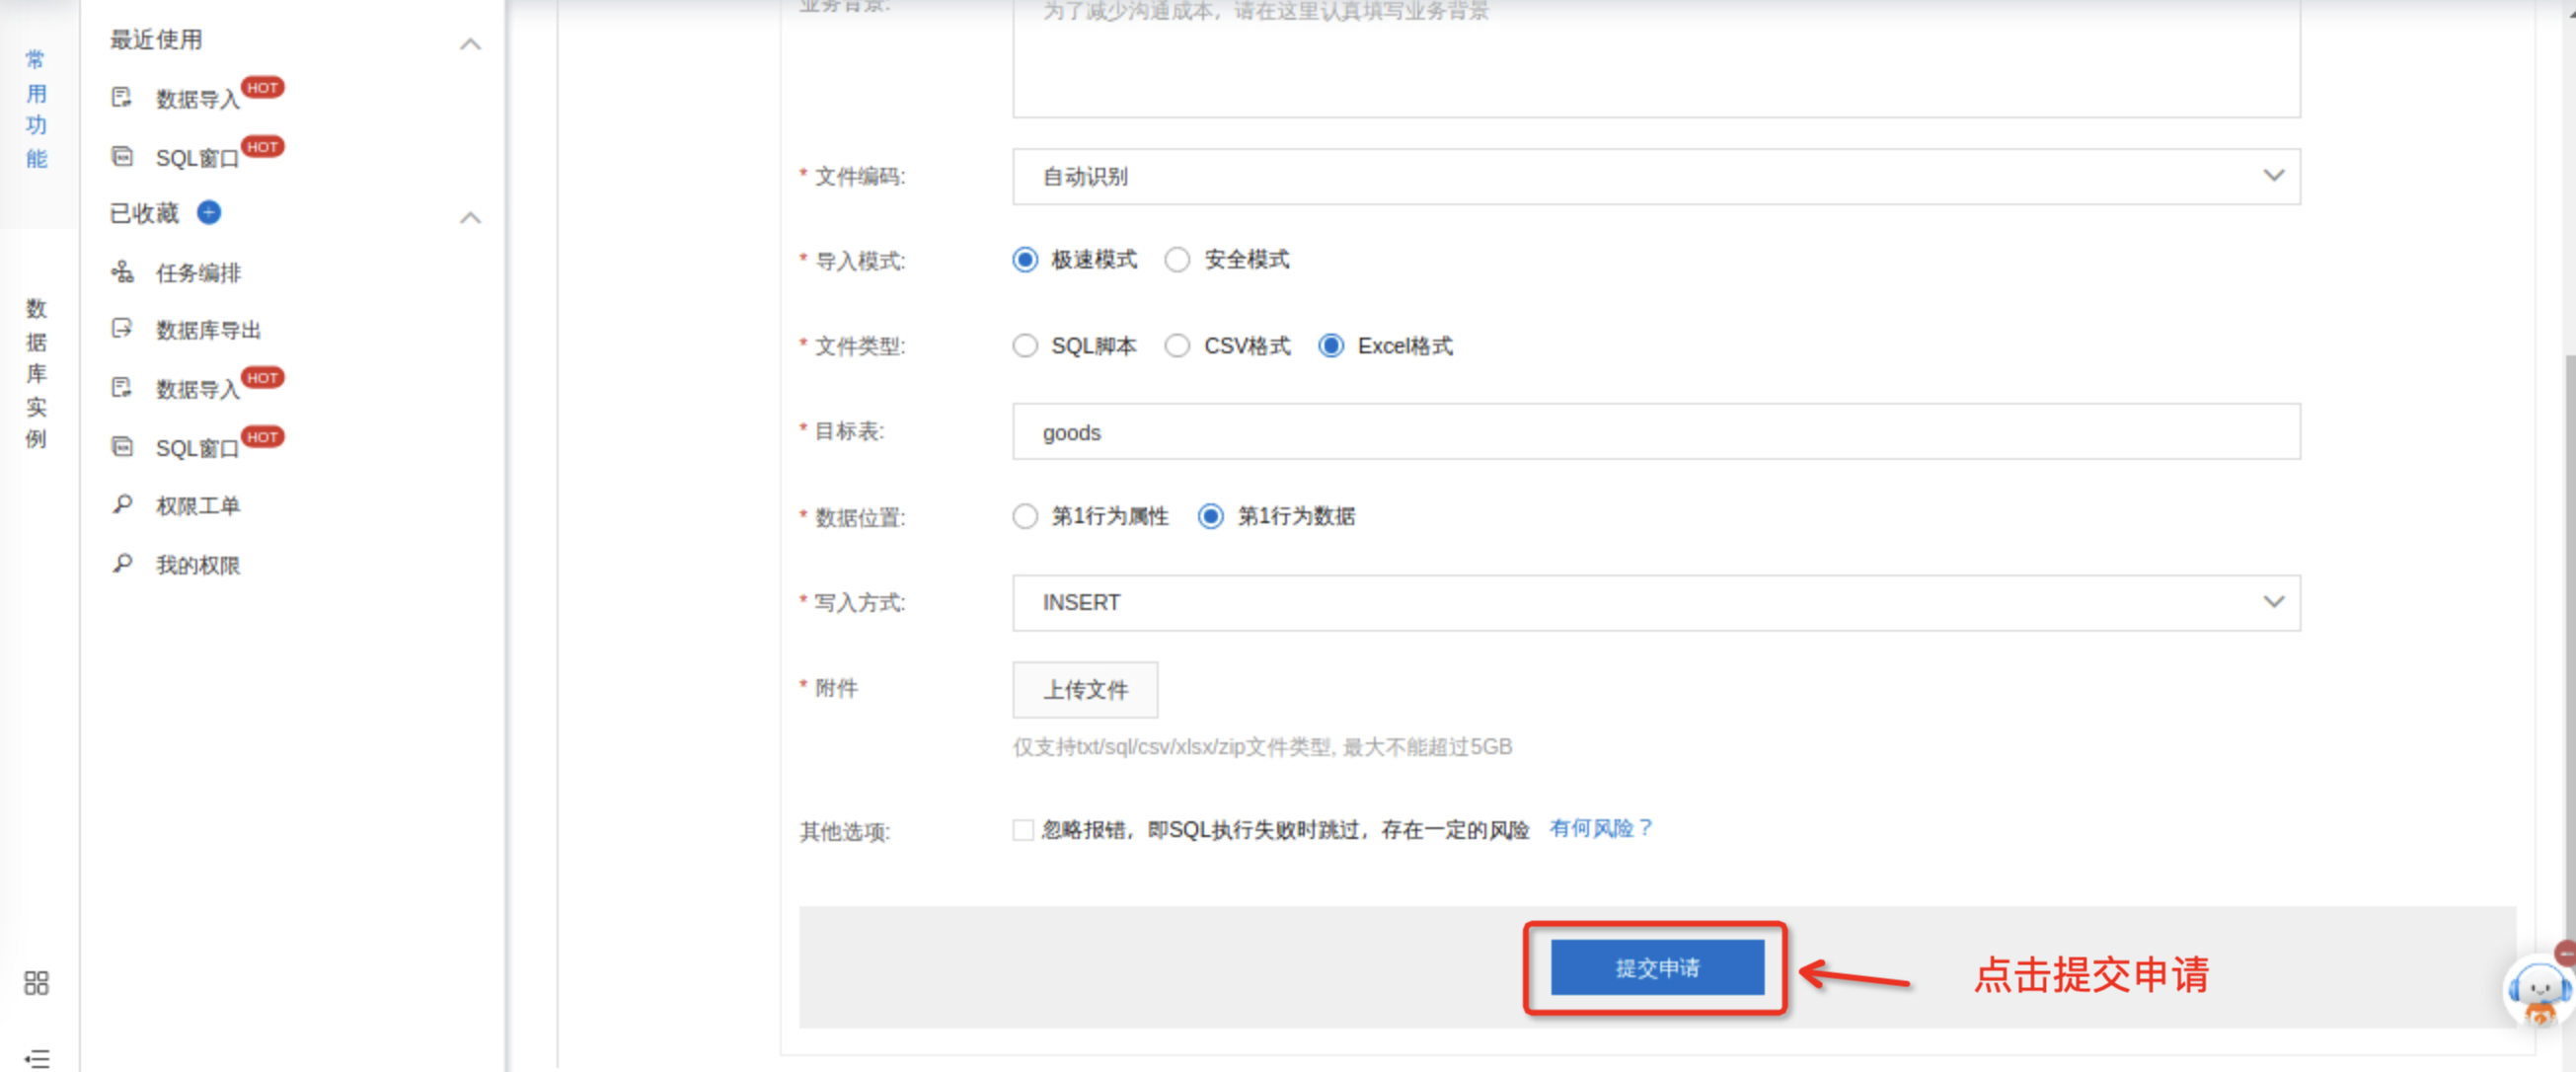The height and width of the screenshot is (1072, 2576).
Task: Click the 数据库导出 export icon
Action: click(x=122, y=329)
